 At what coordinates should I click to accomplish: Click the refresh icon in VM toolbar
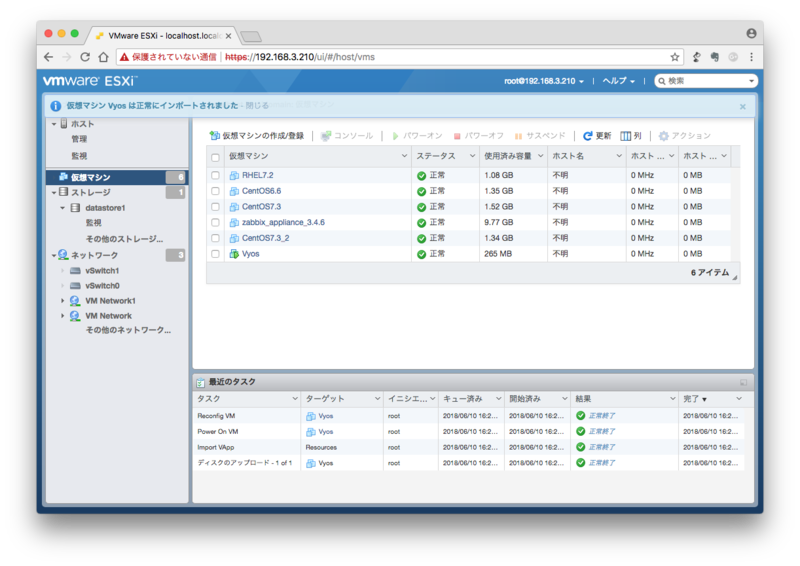coord(588,136)
